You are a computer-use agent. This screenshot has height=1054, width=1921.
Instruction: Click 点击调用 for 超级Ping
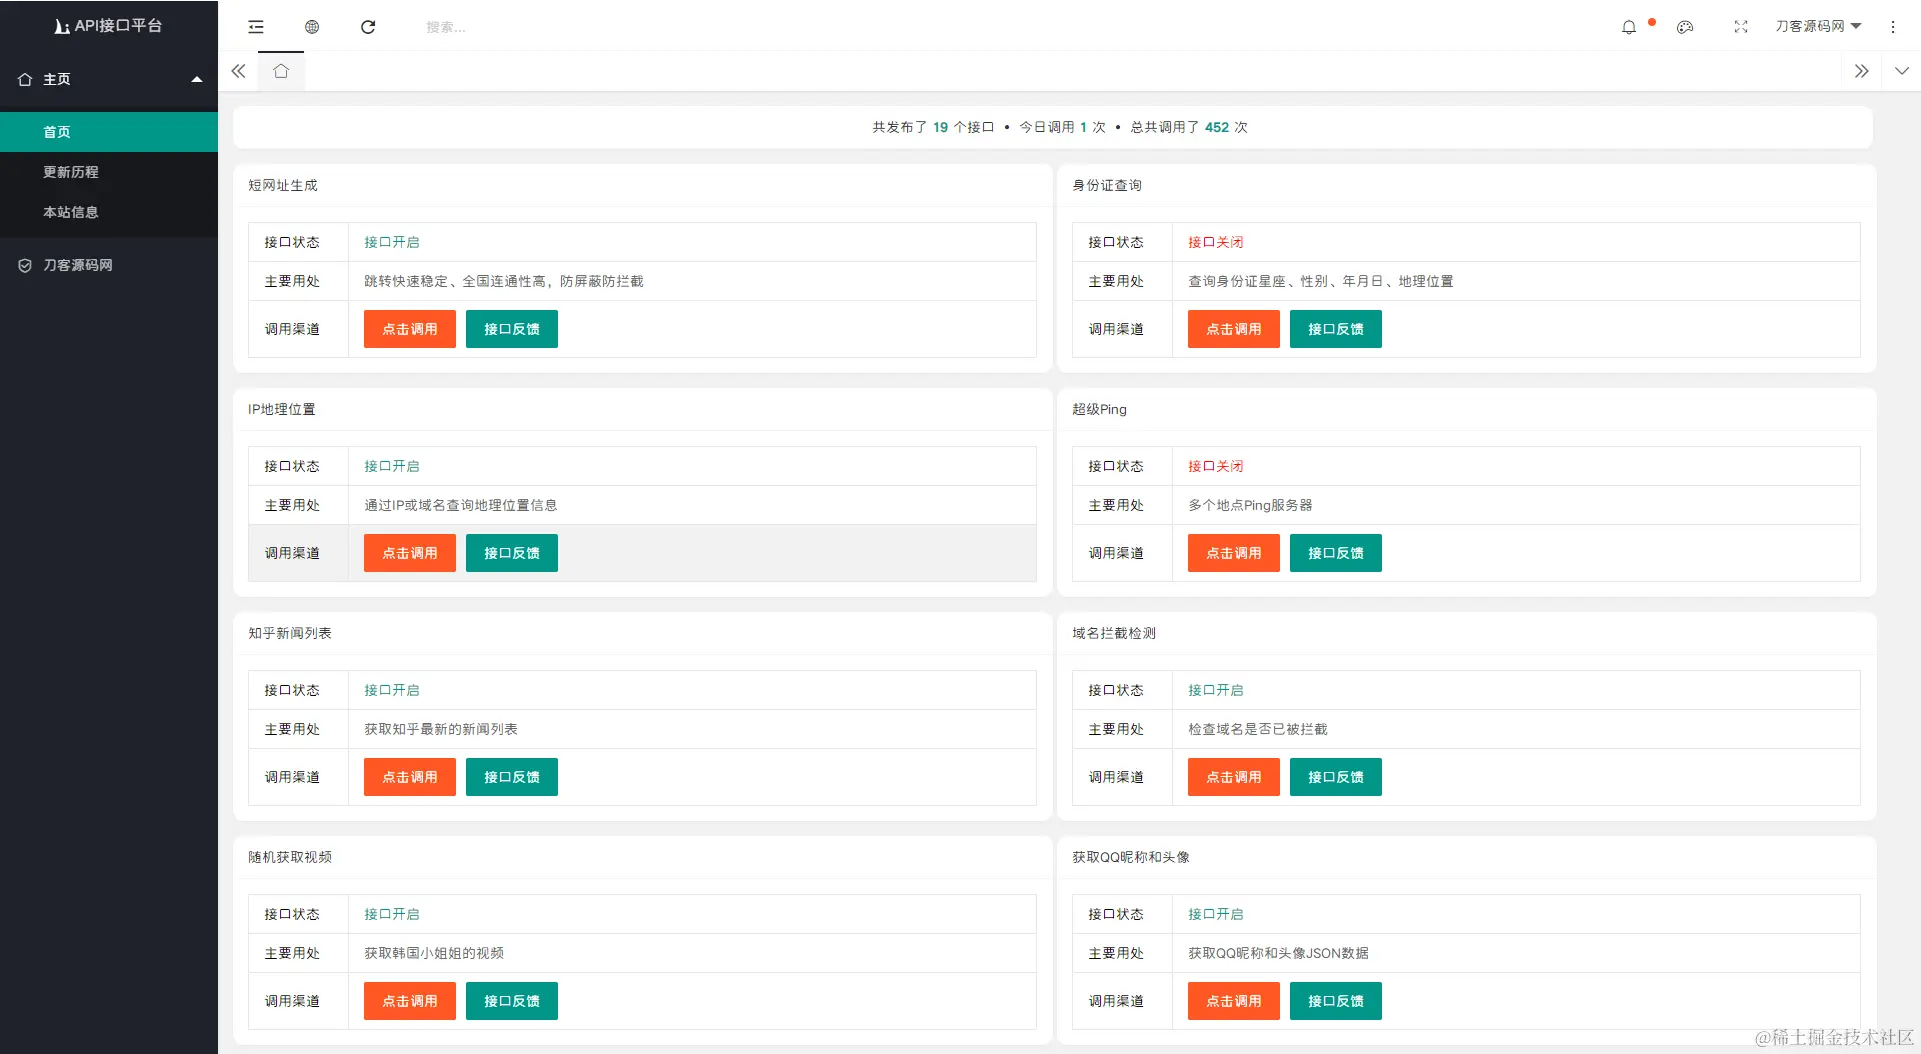1233,553
